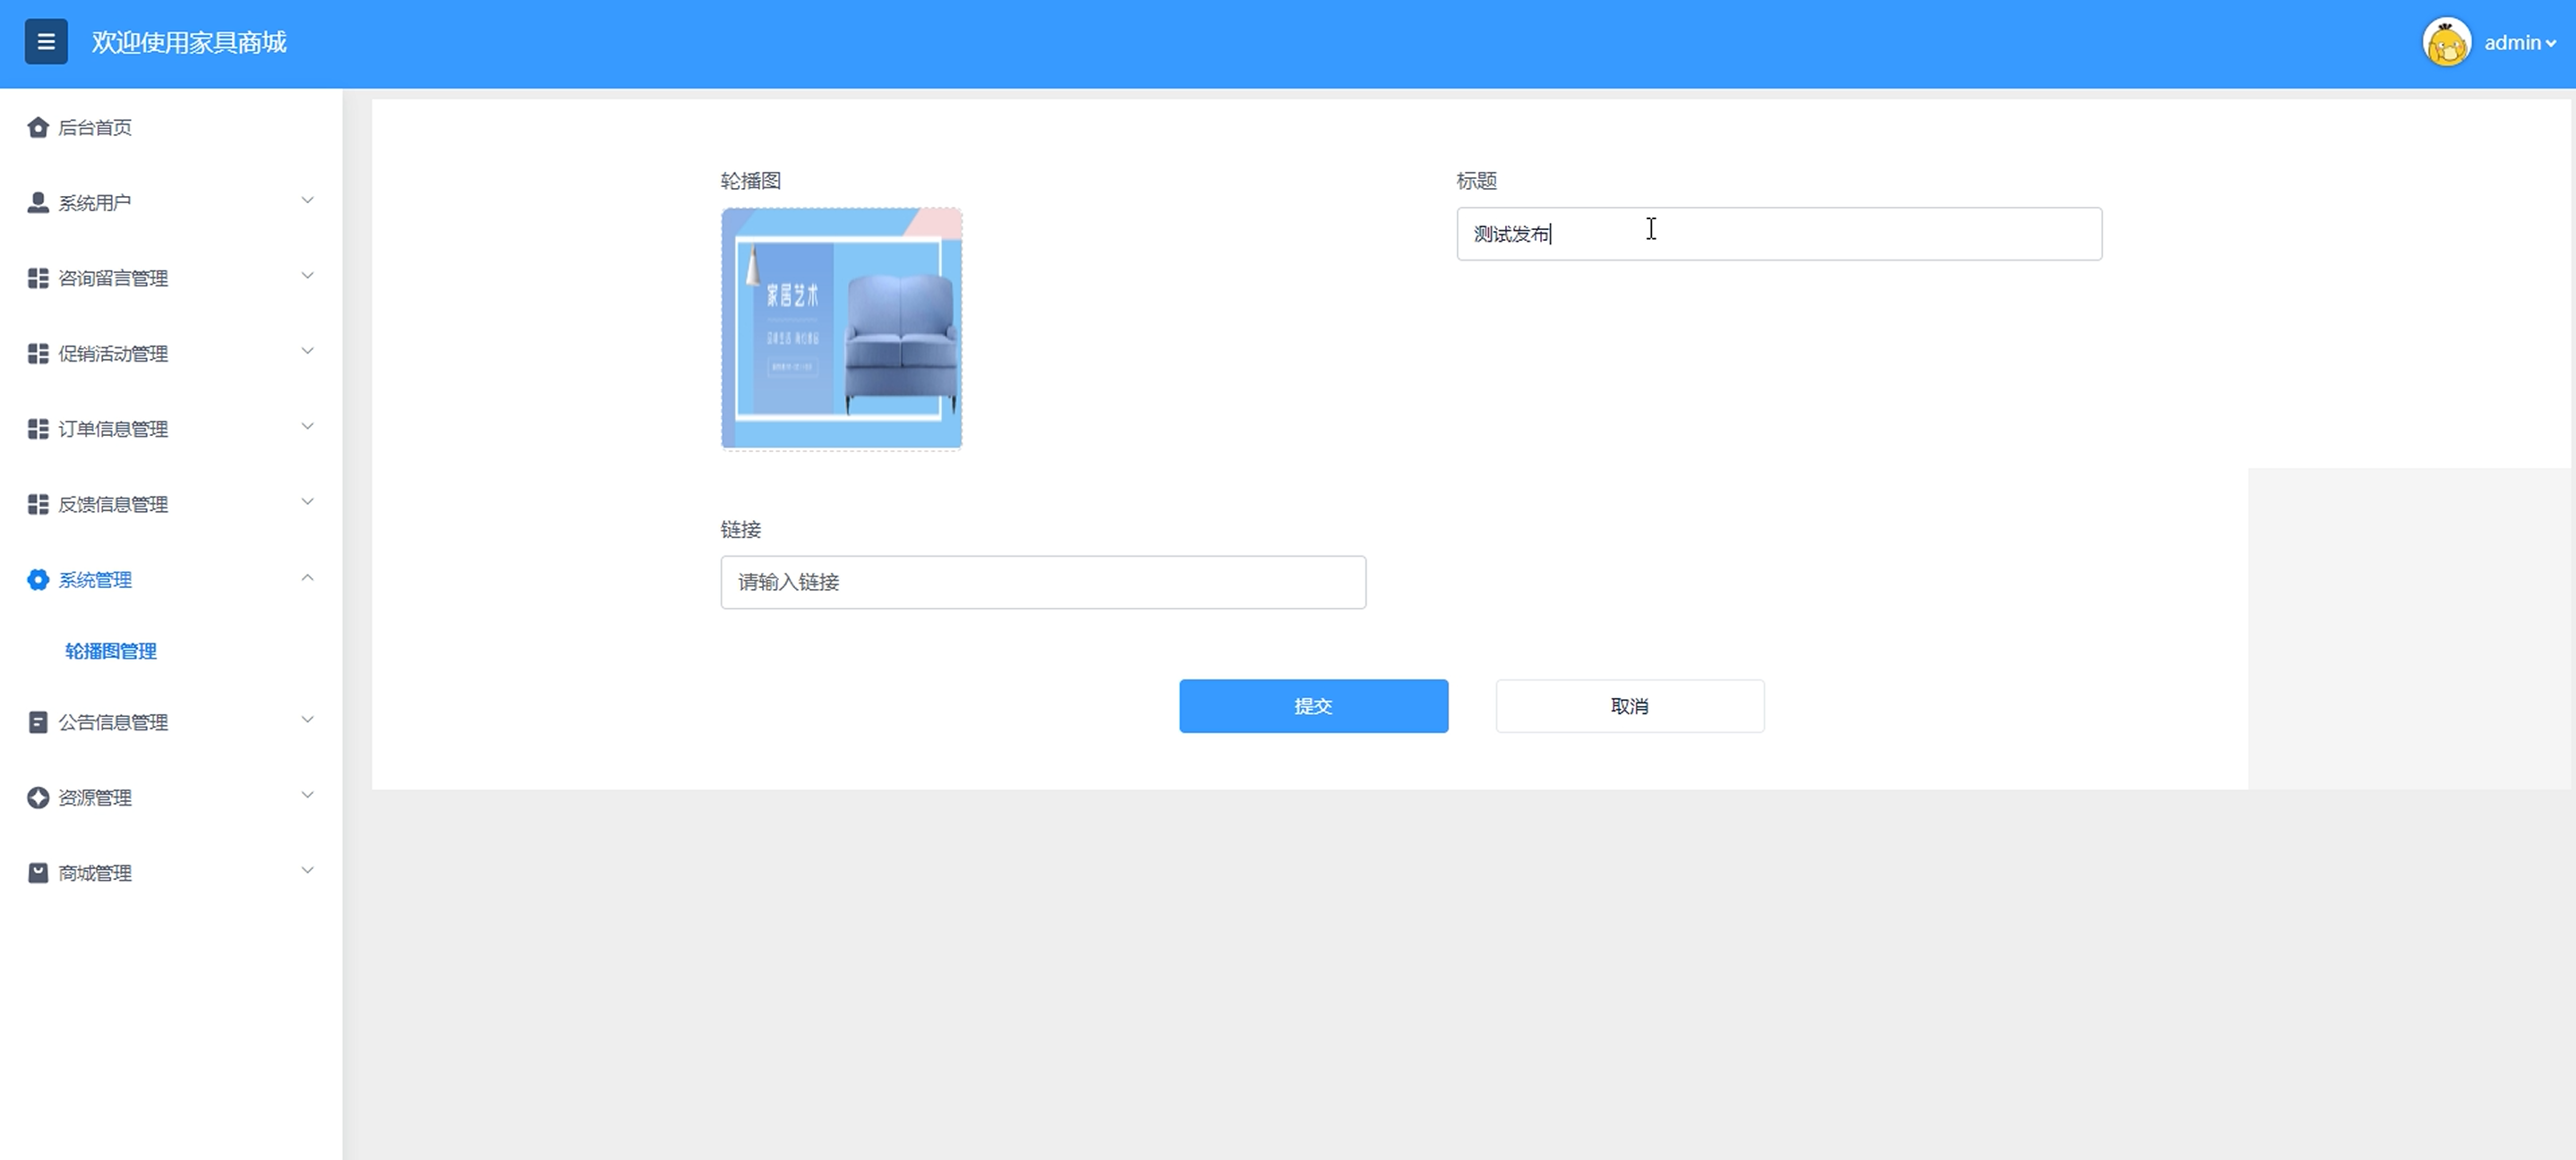Viewport: 2576px width, 1160px height.
Task: Click the hamburger menu icon in the header
Action: tap(46, 42)
